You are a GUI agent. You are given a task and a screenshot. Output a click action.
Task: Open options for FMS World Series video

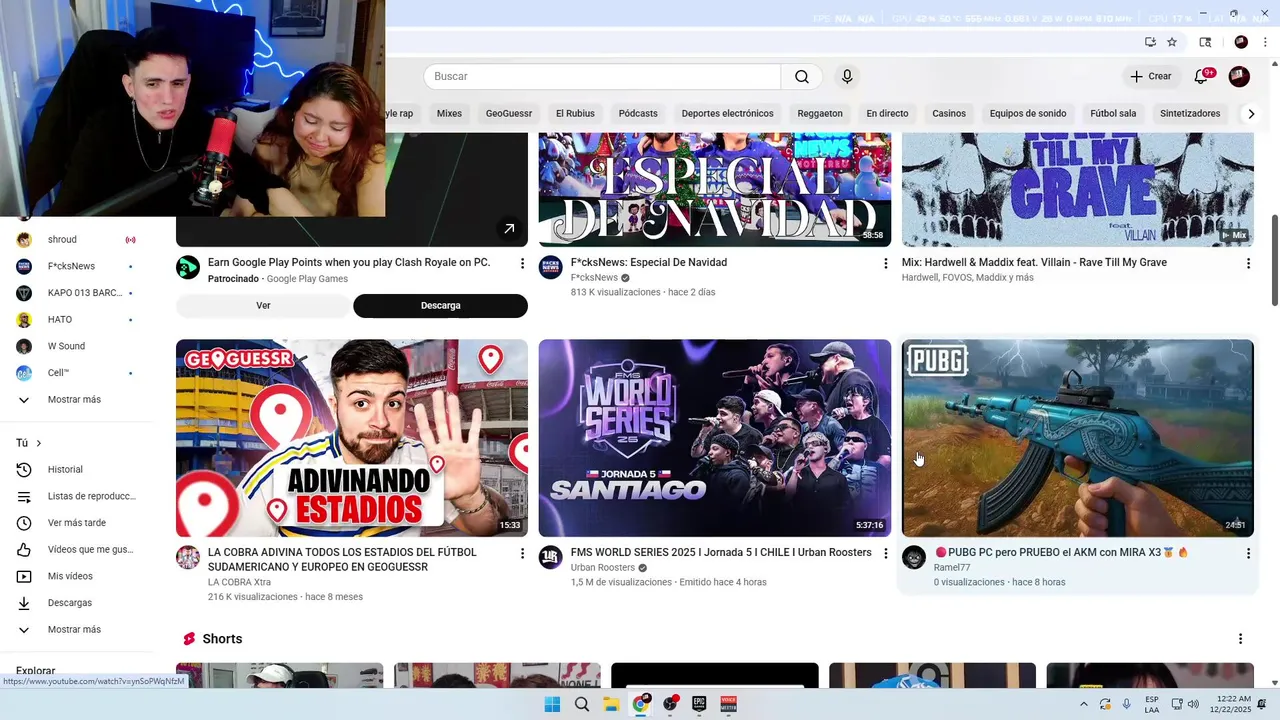click(x=885, y=553)
